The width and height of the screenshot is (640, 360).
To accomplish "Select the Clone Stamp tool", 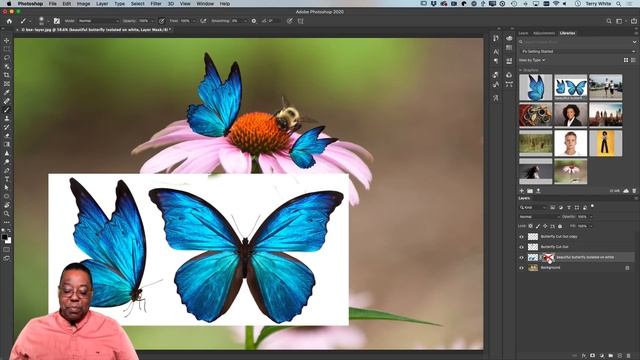I will (7, 118).
